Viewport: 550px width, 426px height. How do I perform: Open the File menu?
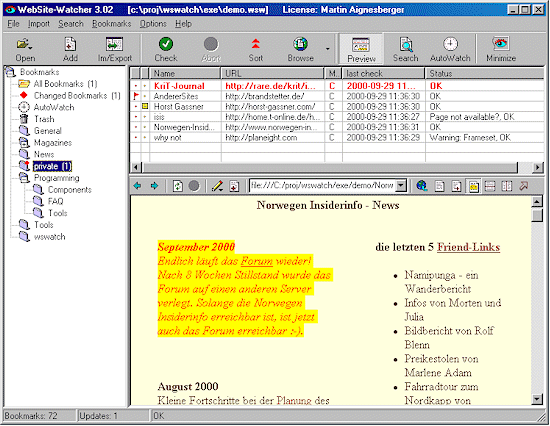[13, 24]
